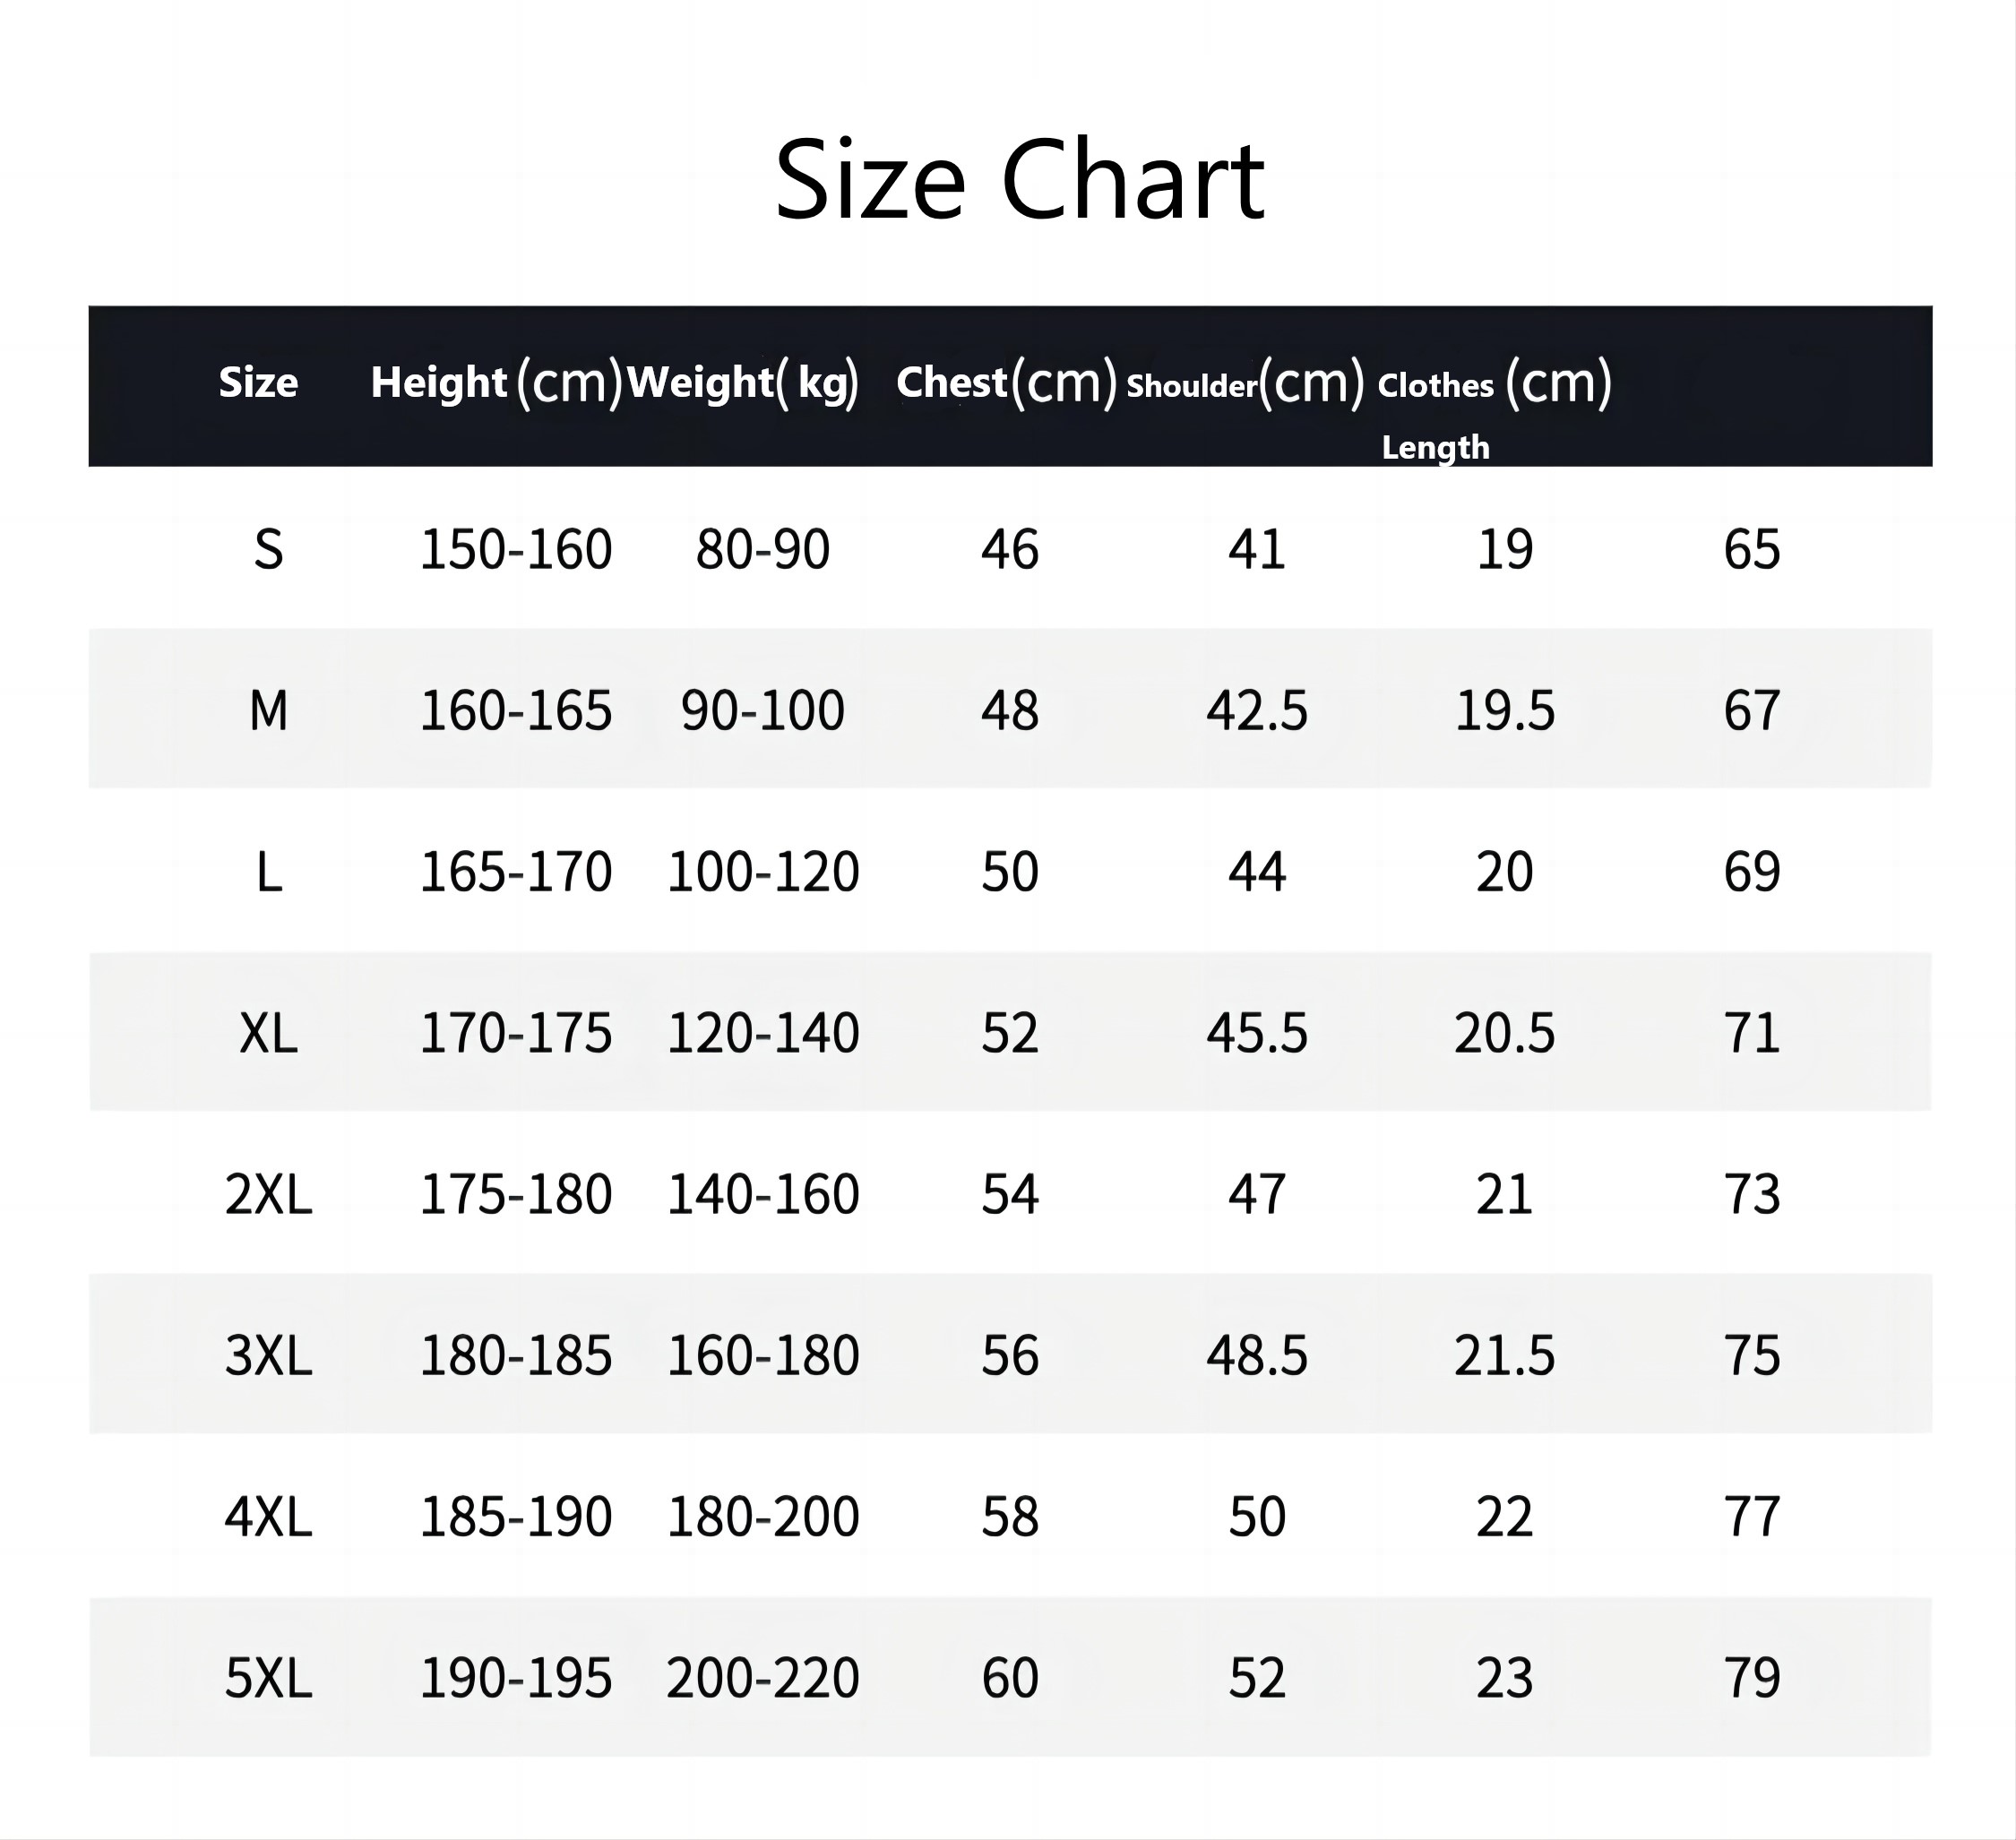Screen dimensions: 2016x1840
Task: Select the XL size label
Action: click(268, 1033)
